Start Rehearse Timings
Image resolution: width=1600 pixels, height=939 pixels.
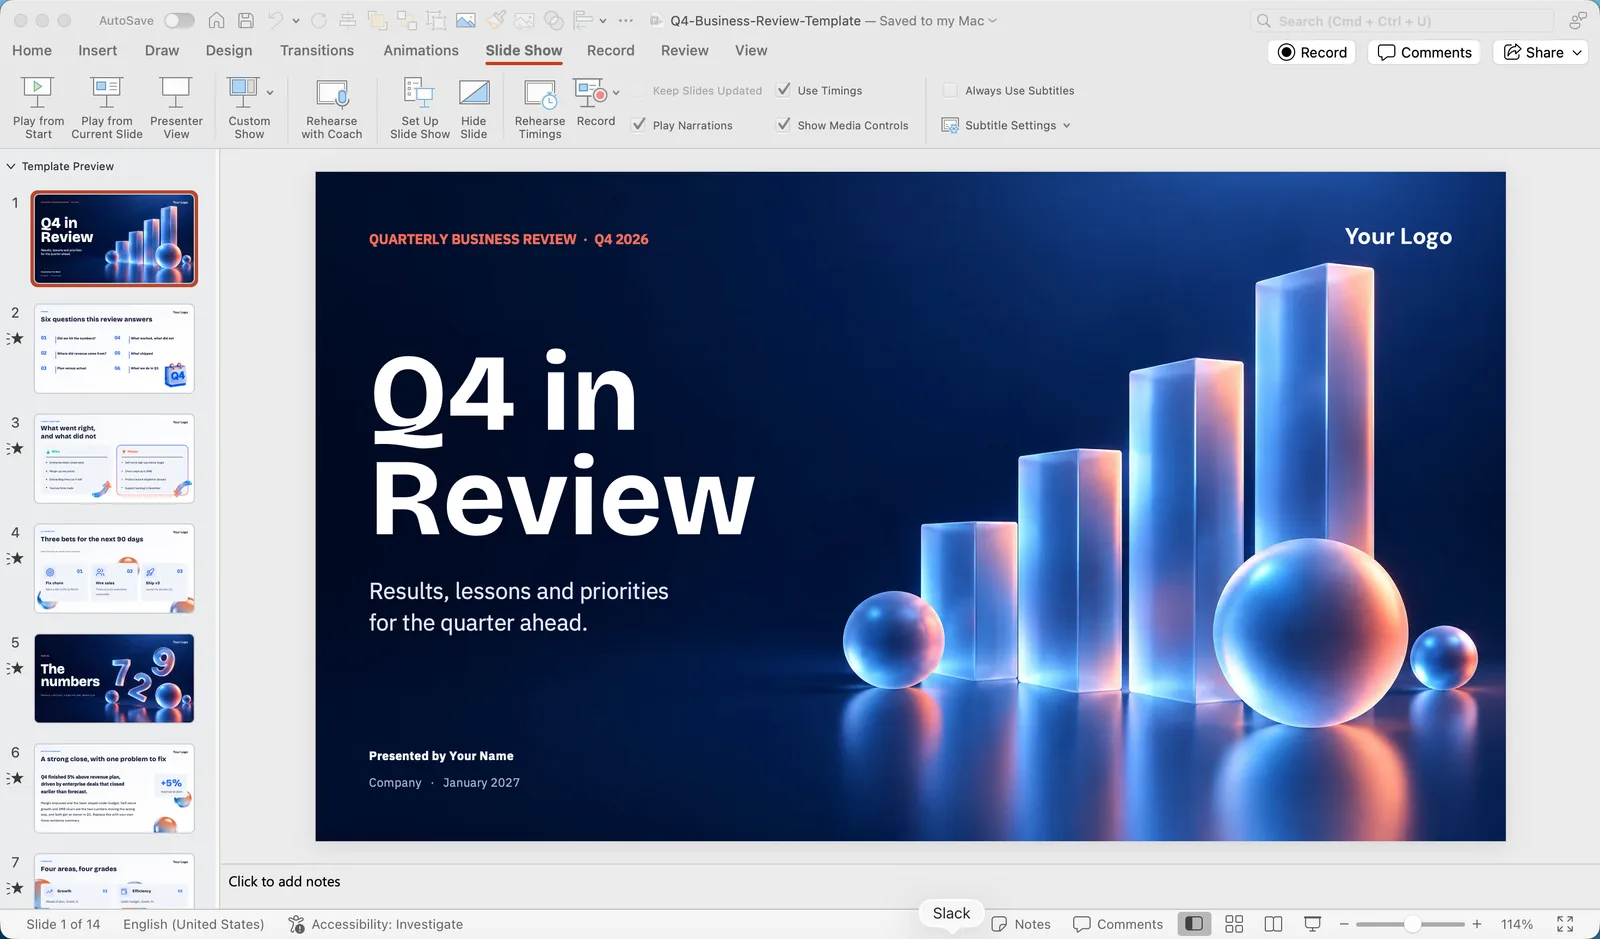tap(540, 108)
